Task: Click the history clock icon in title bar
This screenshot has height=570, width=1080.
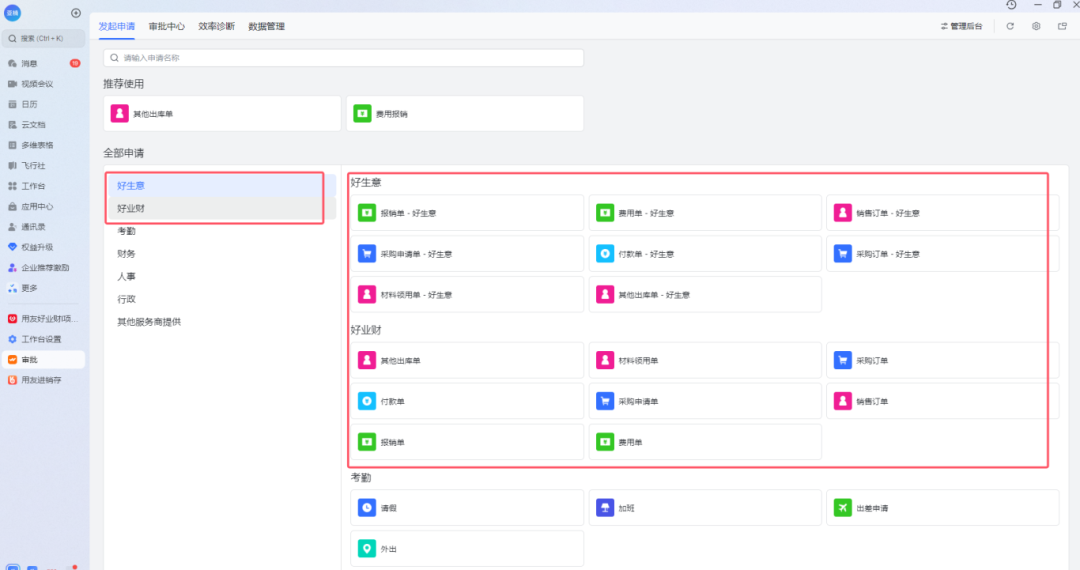Action: pos(1011,5)
